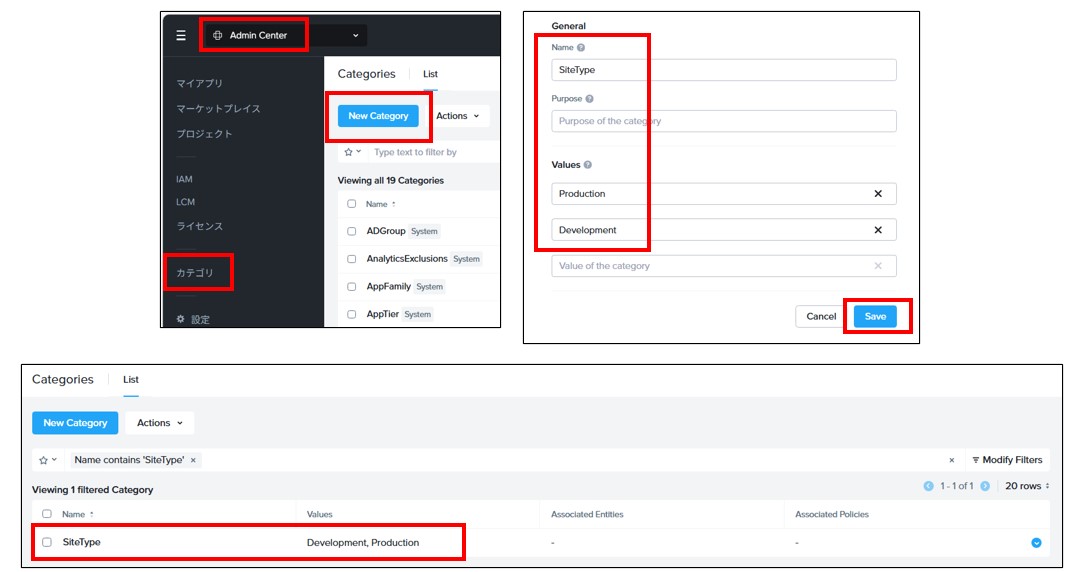Remove the Development value with its X
The image size is (1077, 572).
pyautogui.click(x=878, y=230)
